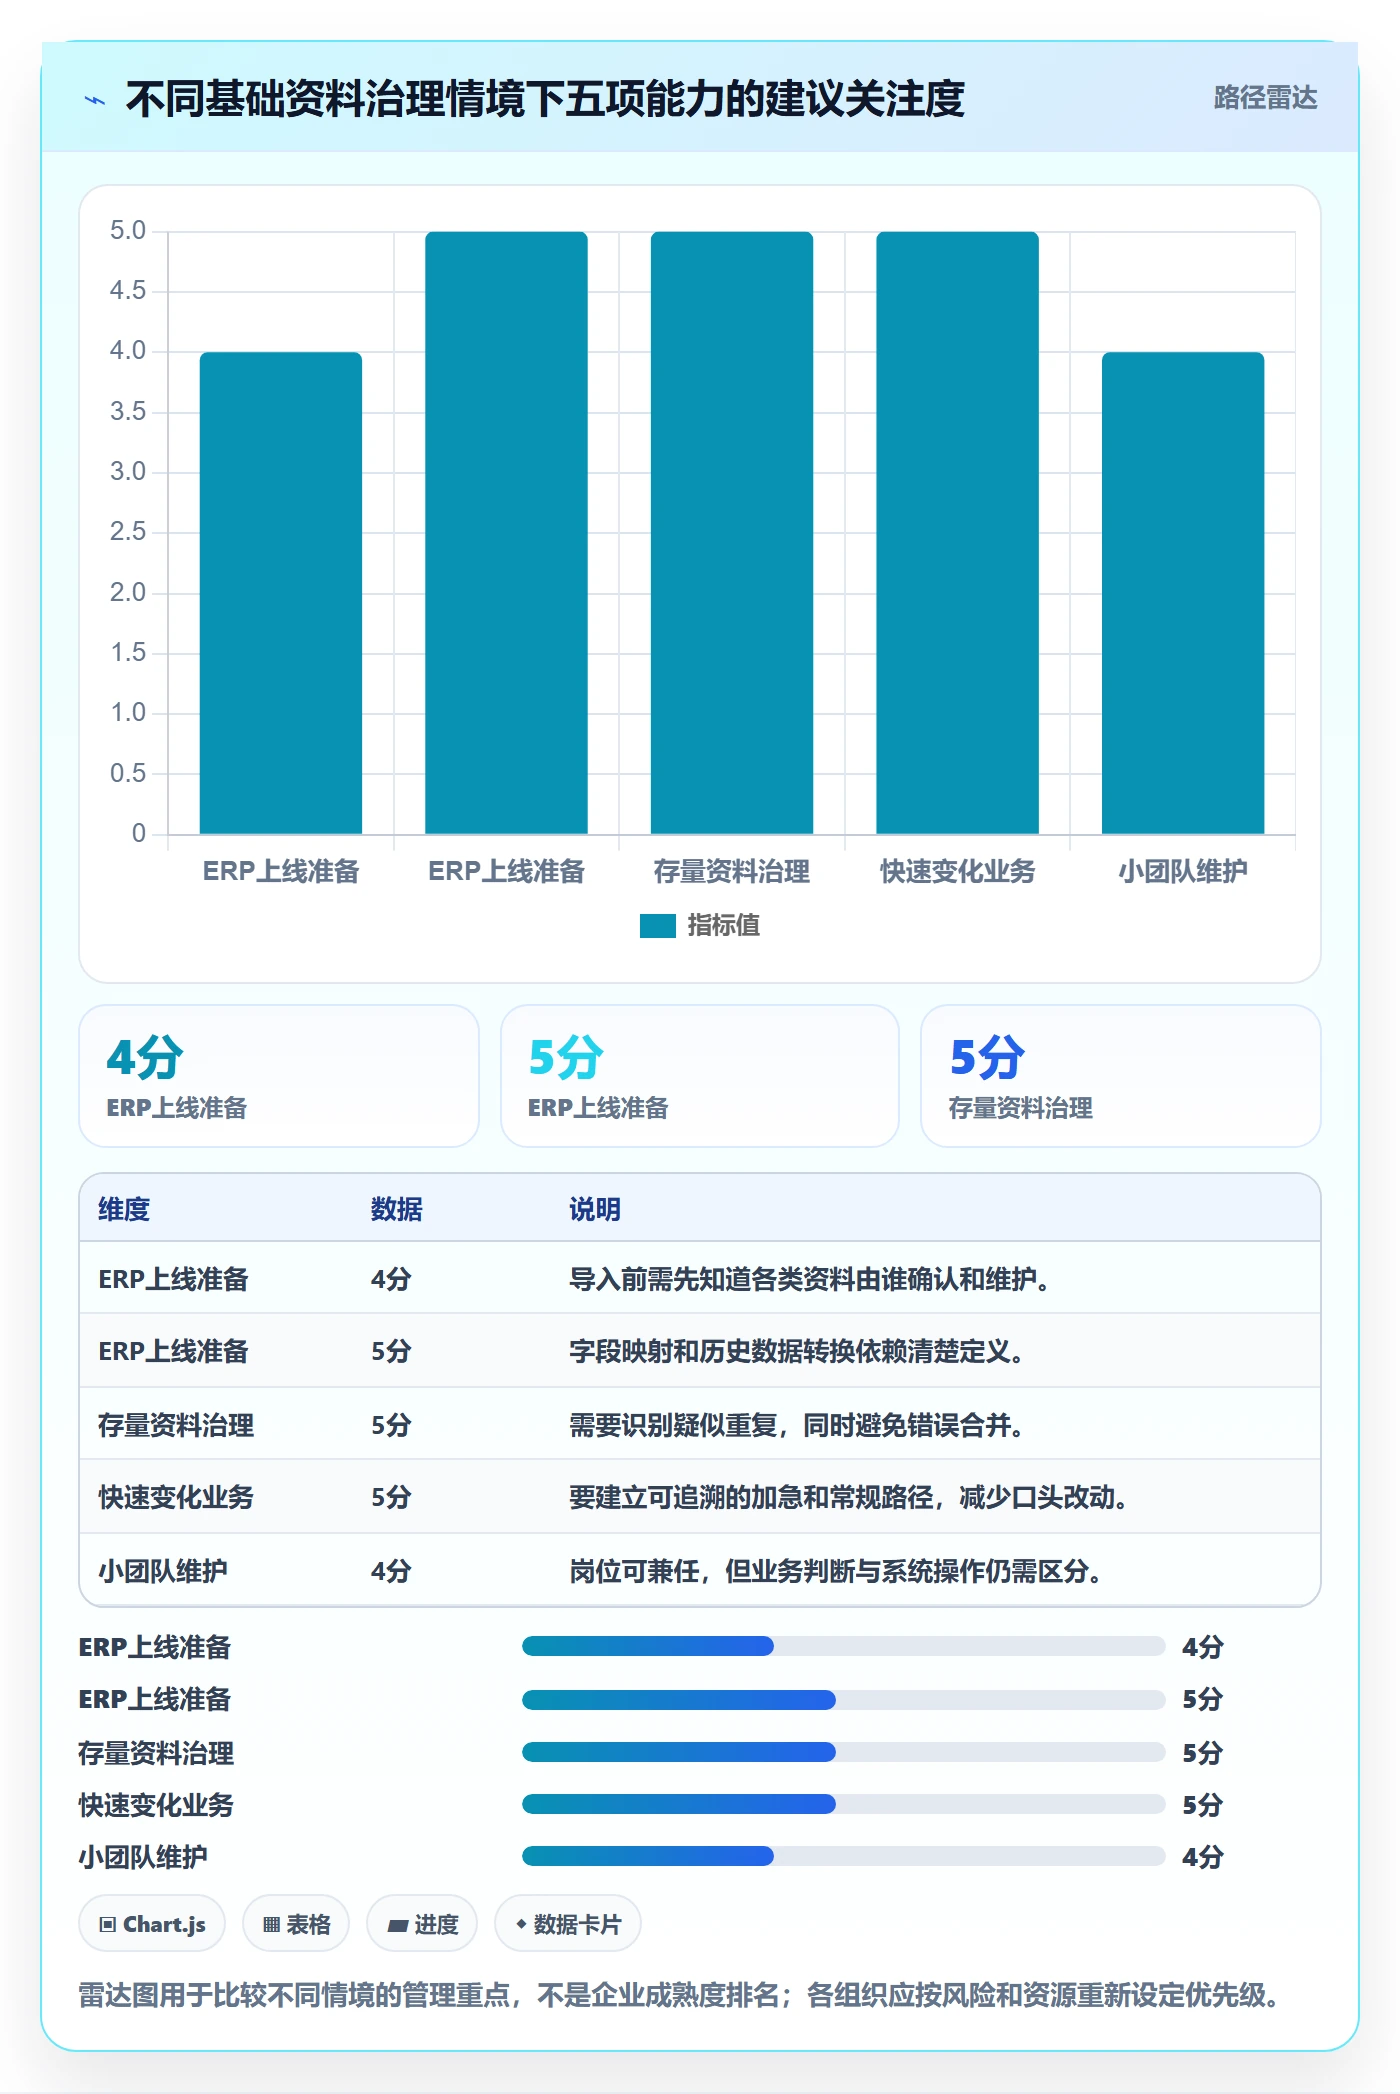Click the x-axis label 存量资料治理 under the chart
Image resolution: width=1400 pixels, height=2094 pixels.
(x=732, y=872)
